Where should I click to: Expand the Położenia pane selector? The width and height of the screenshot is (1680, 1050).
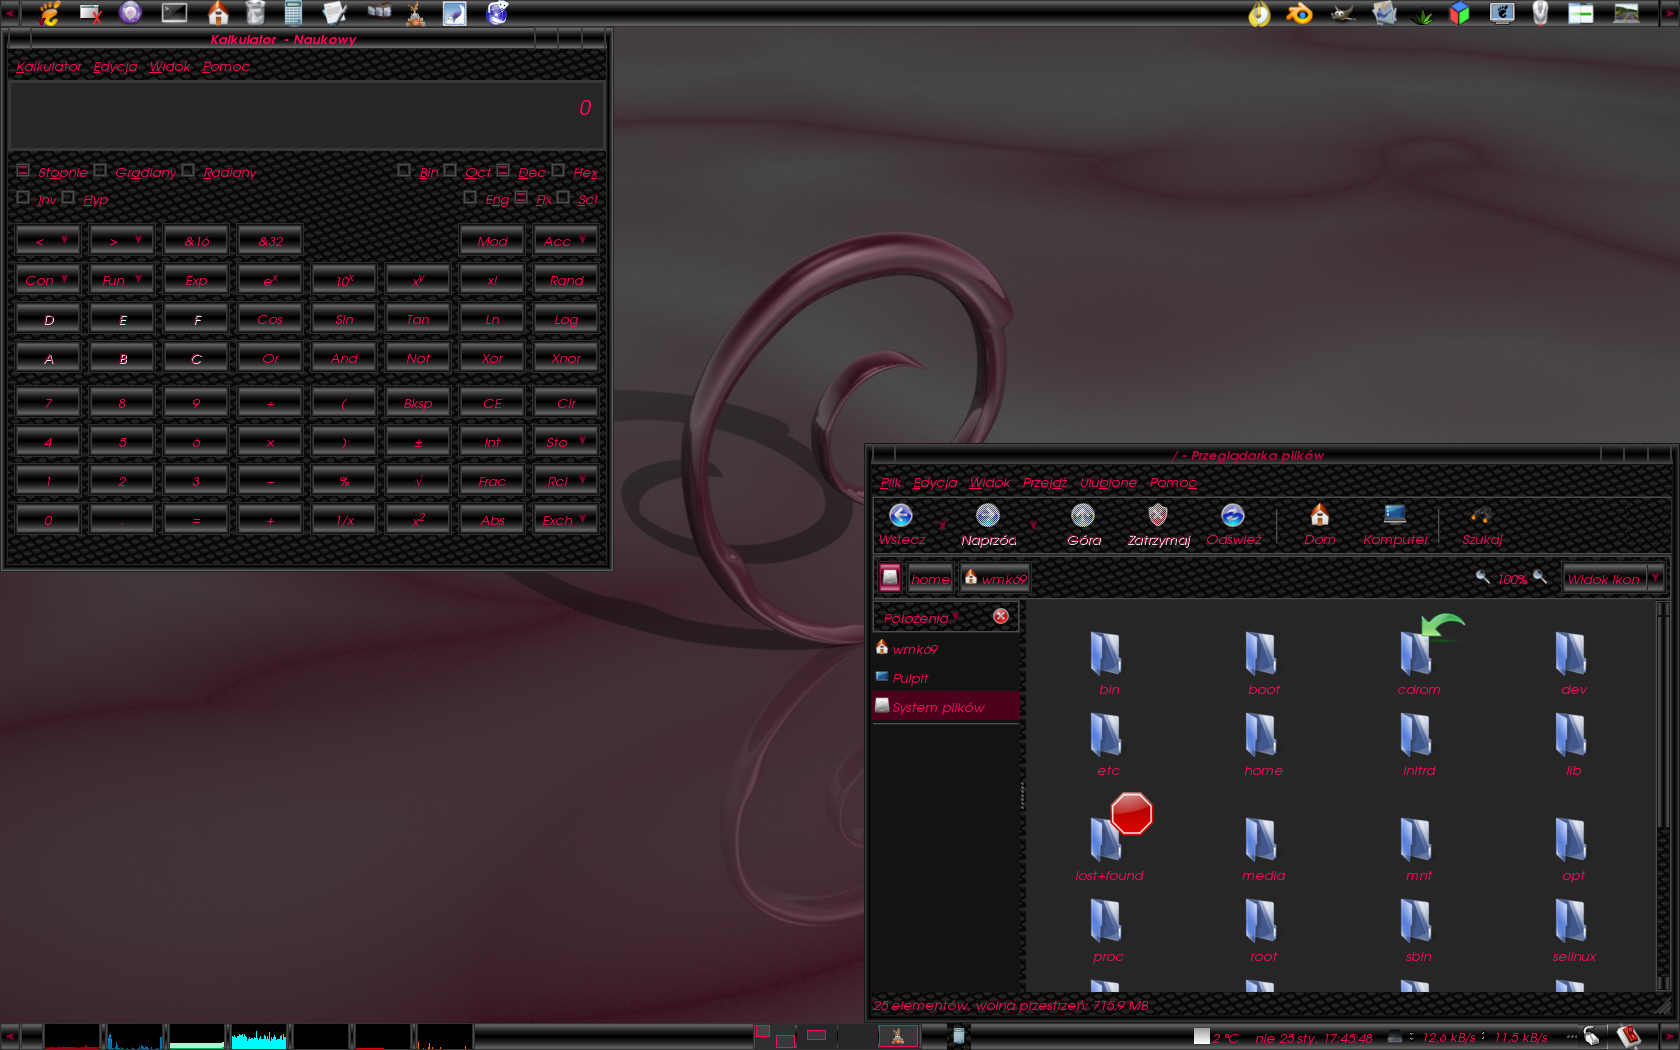(x=921, y=618)
